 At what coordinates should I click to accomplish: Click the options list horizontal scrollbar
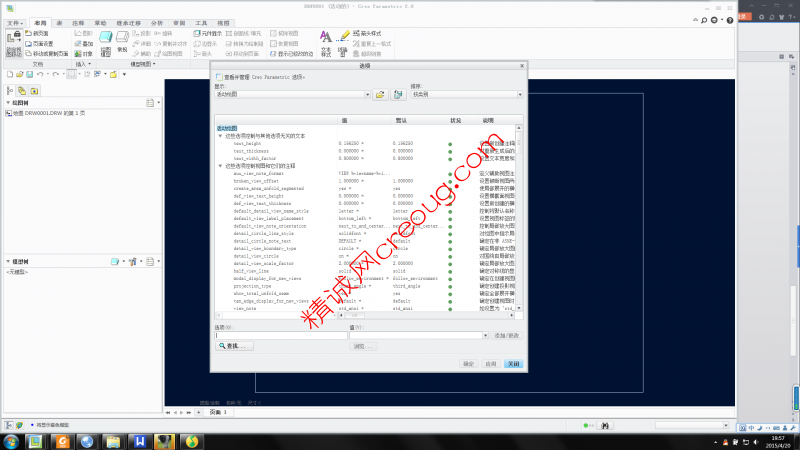[x=426, y=315]
